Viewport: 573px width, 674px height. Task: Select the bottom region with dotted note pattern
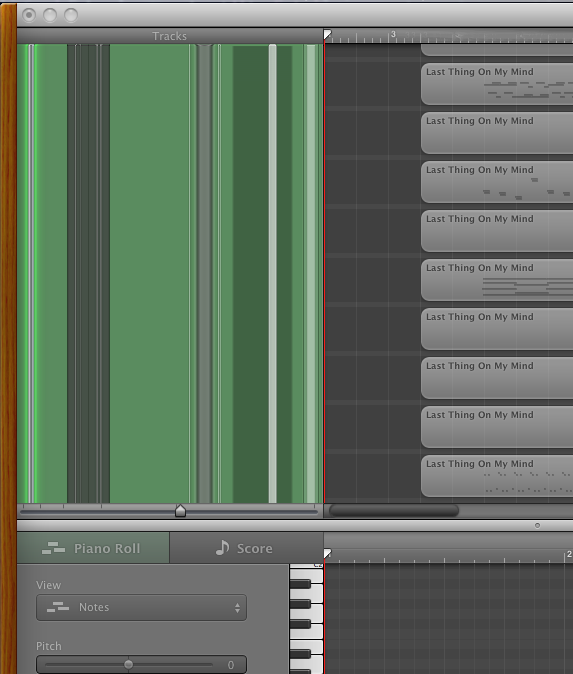tap(497, 476)
